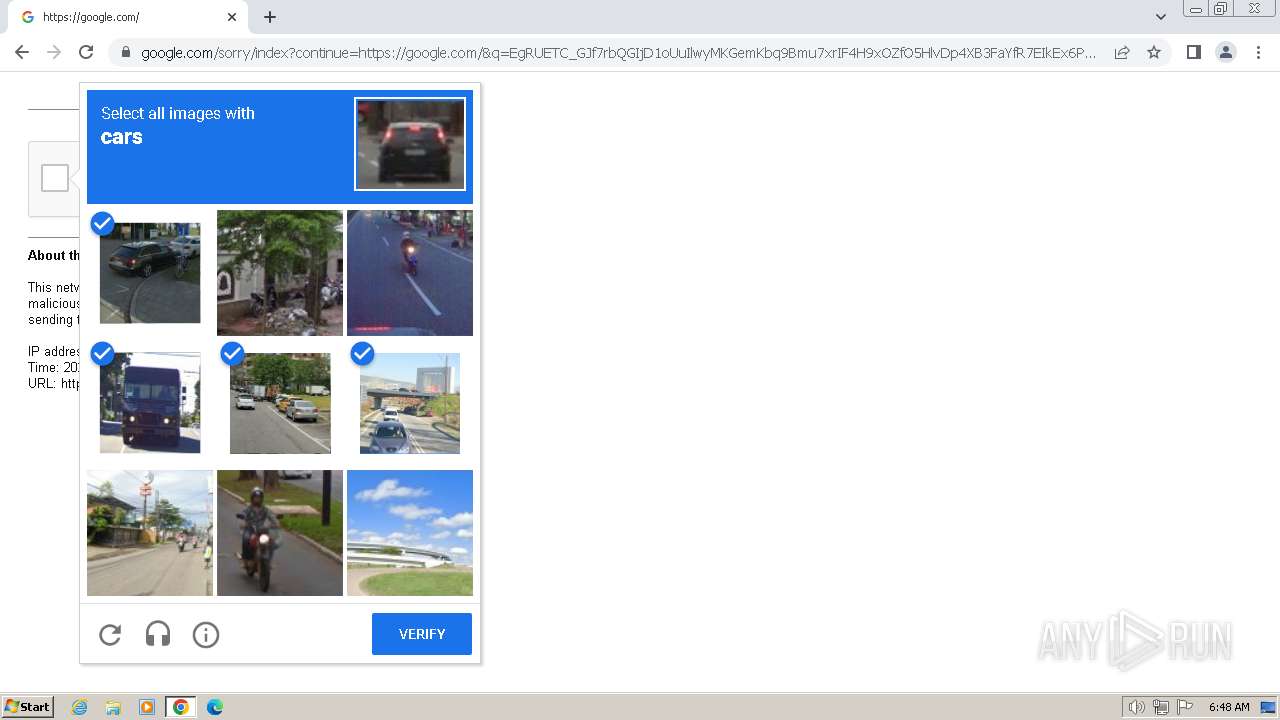Restore down the Chrome window
Screen dimensions: 1280x720
click(x=1221, y=8)
